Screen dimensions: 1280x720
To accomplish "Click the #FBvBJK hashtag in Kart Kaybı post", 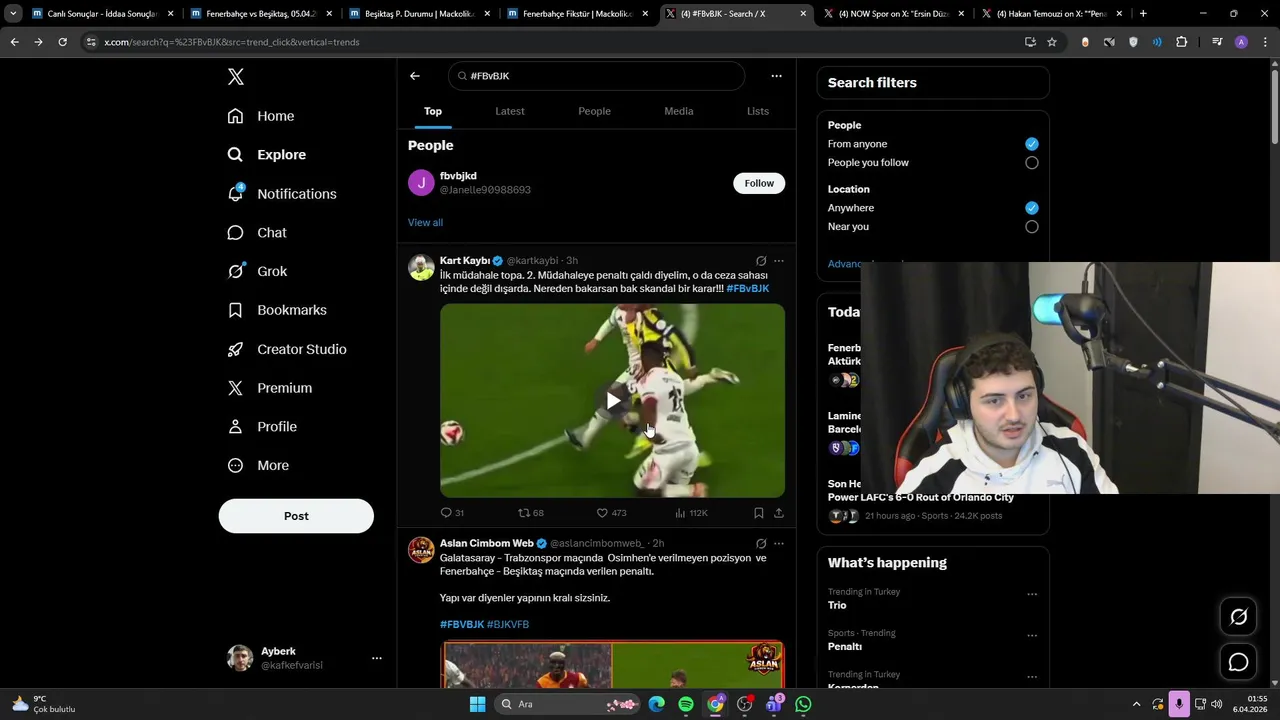I will coord(748,289).
